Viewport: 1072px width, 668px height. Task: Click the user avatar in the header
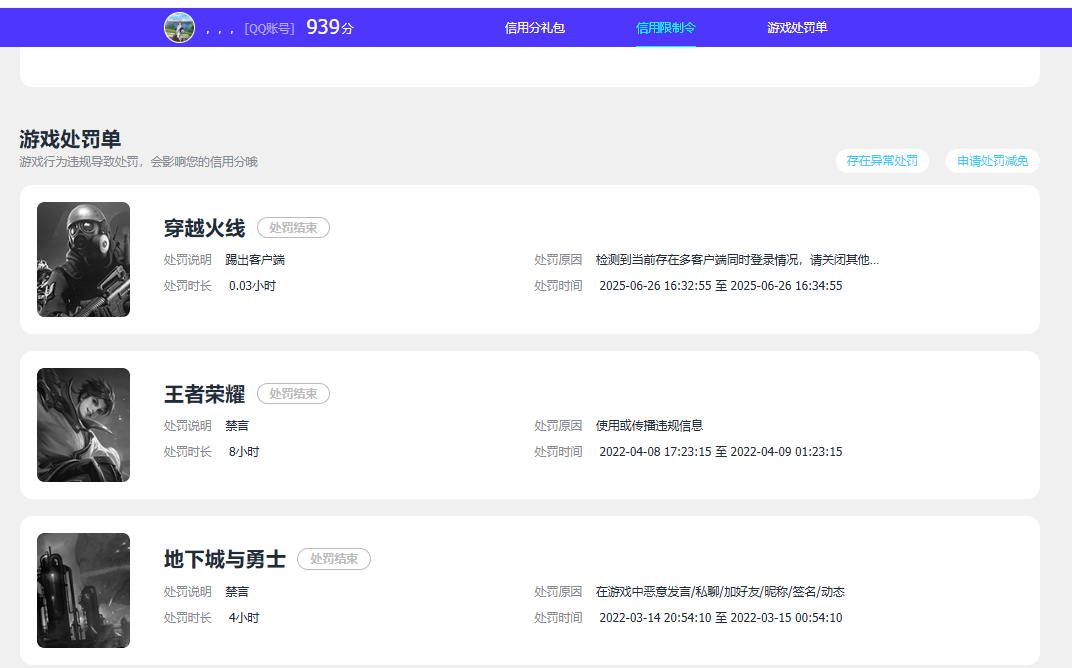pyautogui.click(x=179, y=27)
